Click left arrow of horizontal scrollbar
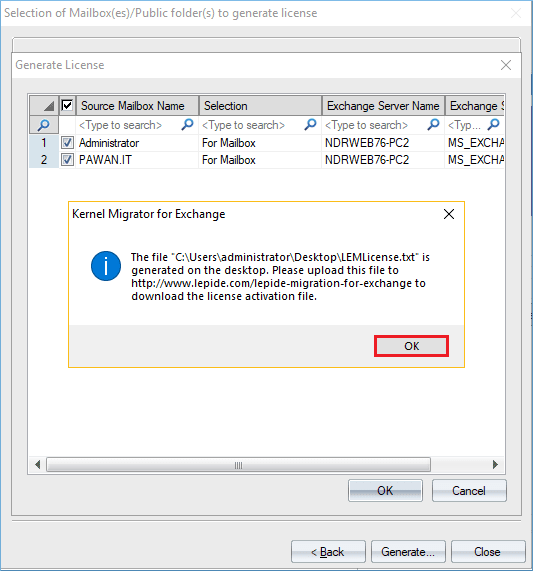Screen dimensions: 533x571 click(x=37, y=465)
